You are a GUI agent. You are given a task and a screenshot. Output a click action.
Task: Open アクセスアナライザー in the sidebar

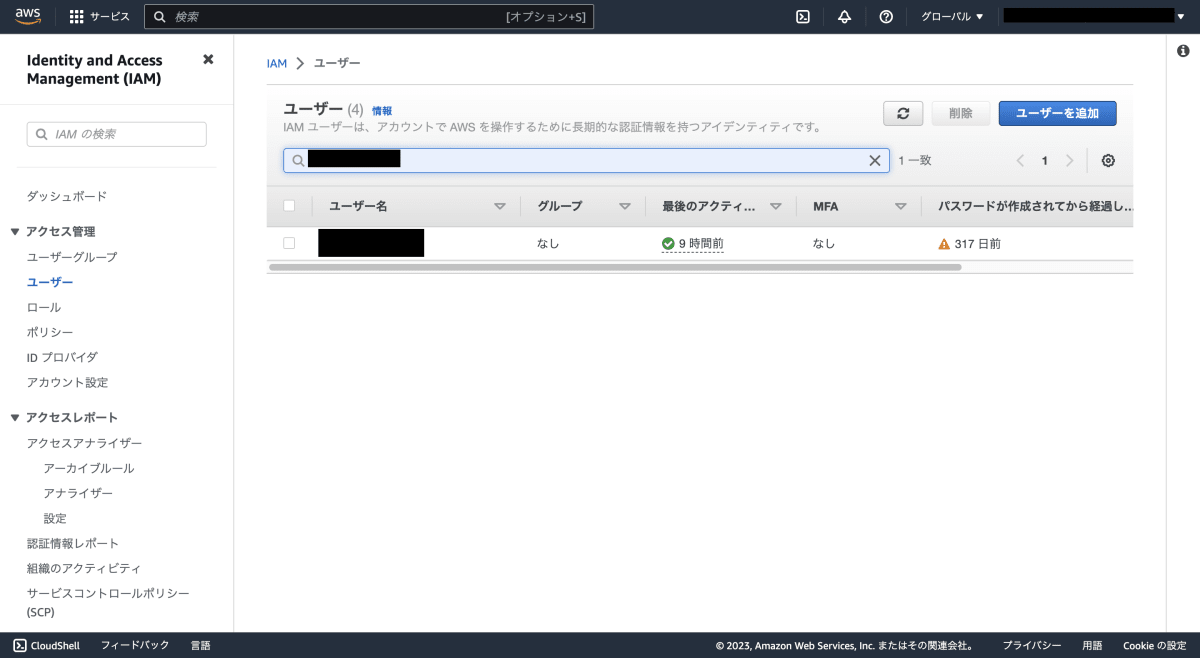84,443
